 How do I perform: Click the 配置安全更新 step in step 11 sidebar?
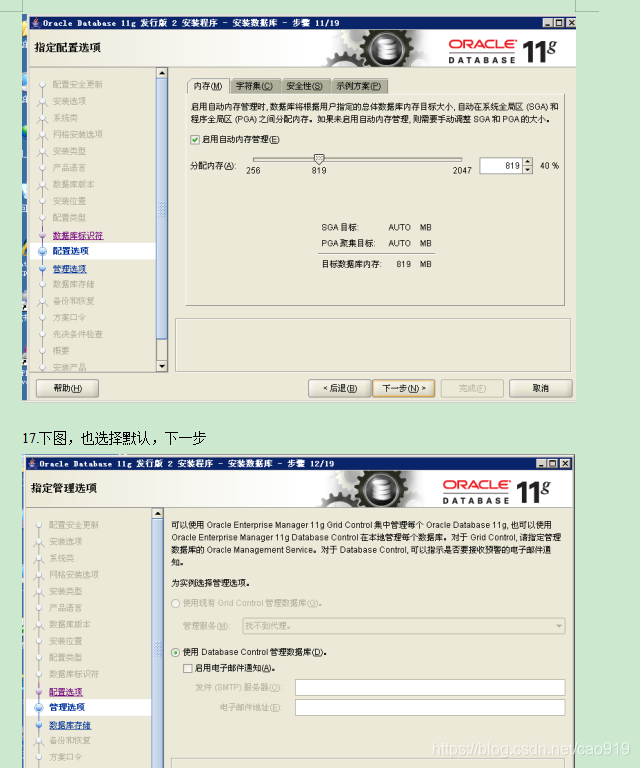(x=77, y=84)
